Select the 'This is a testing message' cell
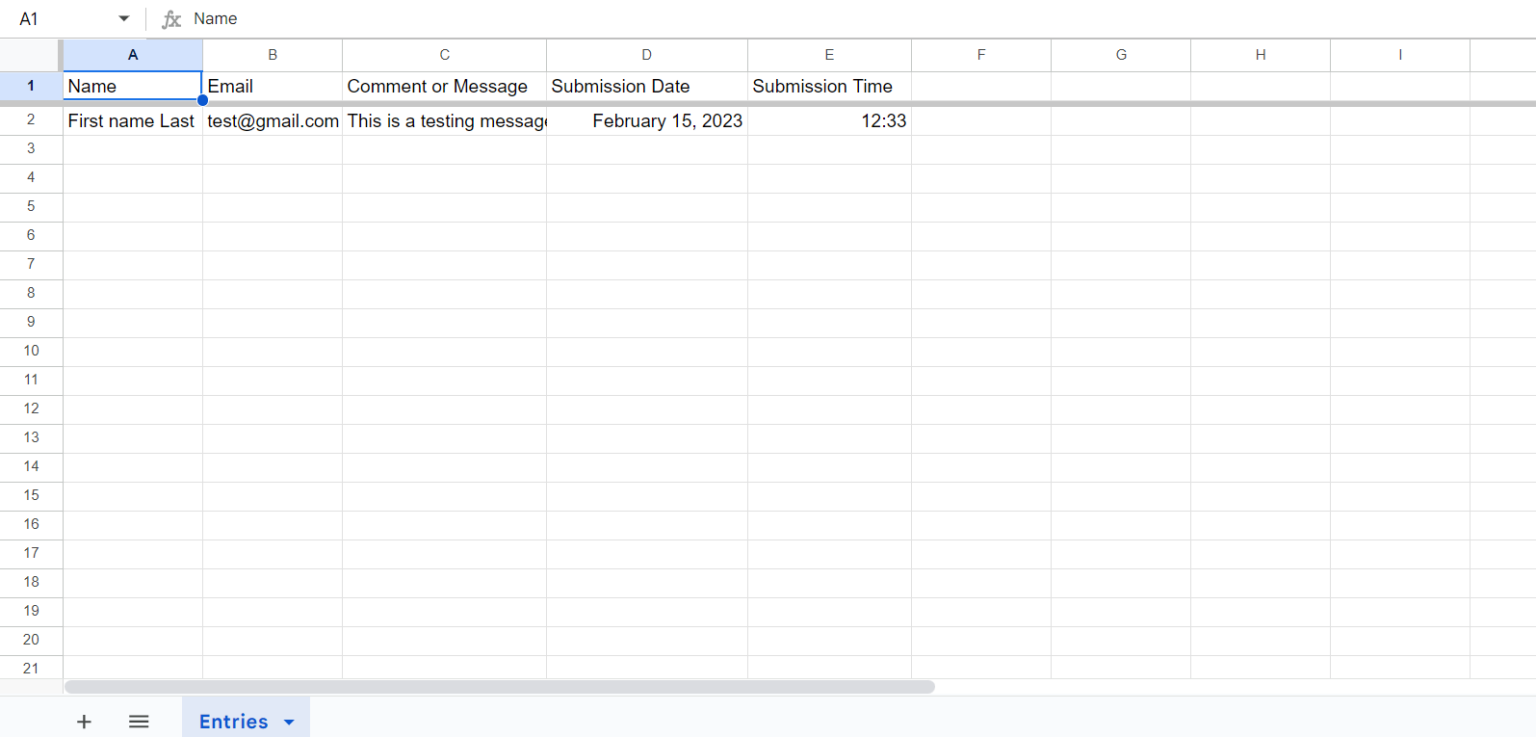The height and width of the screenshot is (737, 1536). [x=444, y=120]
